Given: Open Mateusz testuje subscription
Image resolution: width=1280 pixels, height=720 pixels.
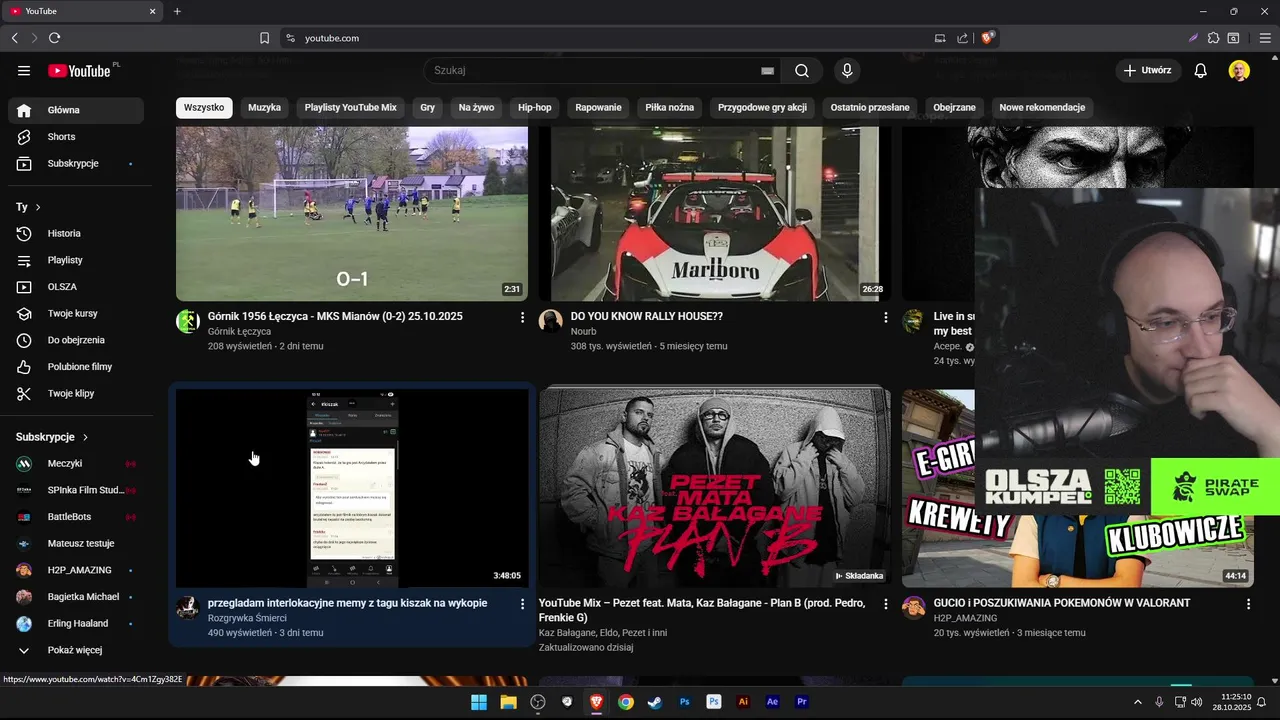Looking at the screenshot, I should (76, 543).
